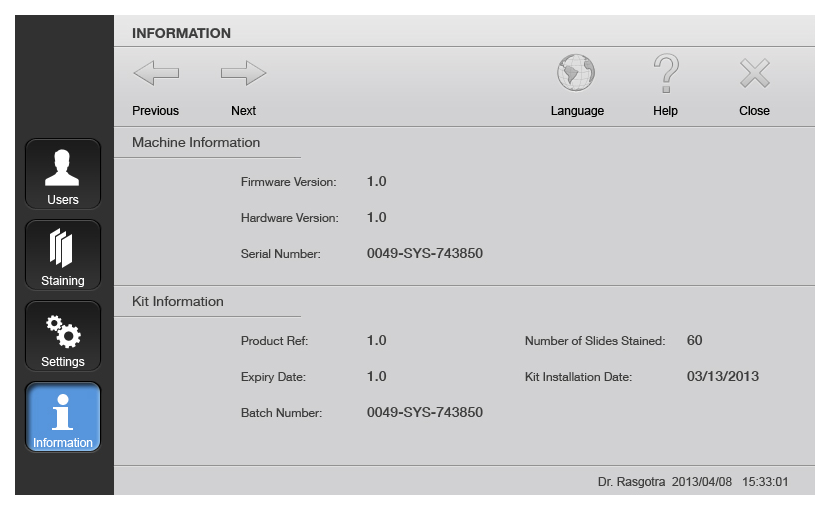This screenshot has width=831, height=511.
Task: Click the Expiry Date value in Kit Information
Action: [376, 377]
